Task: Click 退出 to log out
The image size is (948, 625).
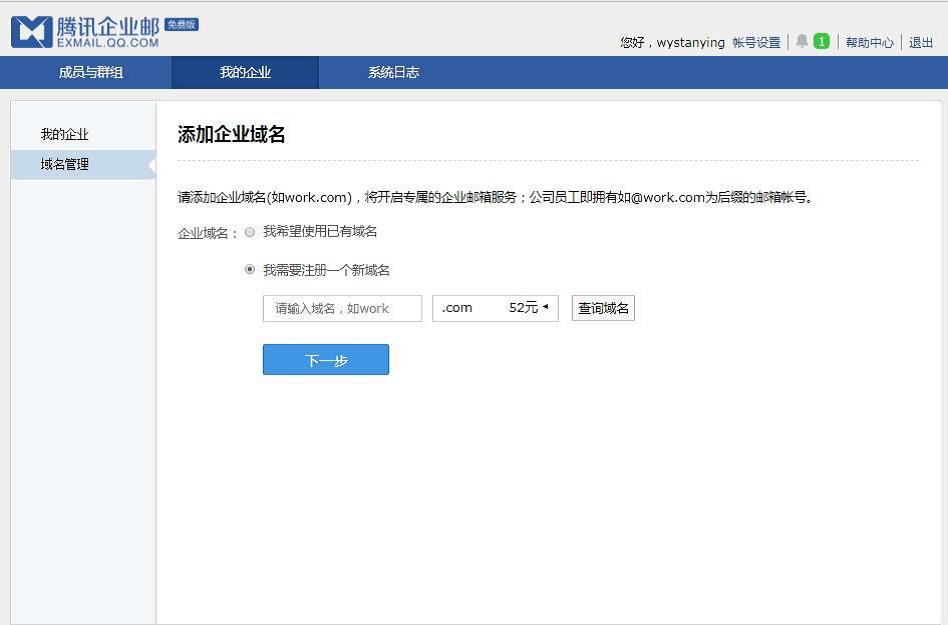Action: (x=921, y=42)
